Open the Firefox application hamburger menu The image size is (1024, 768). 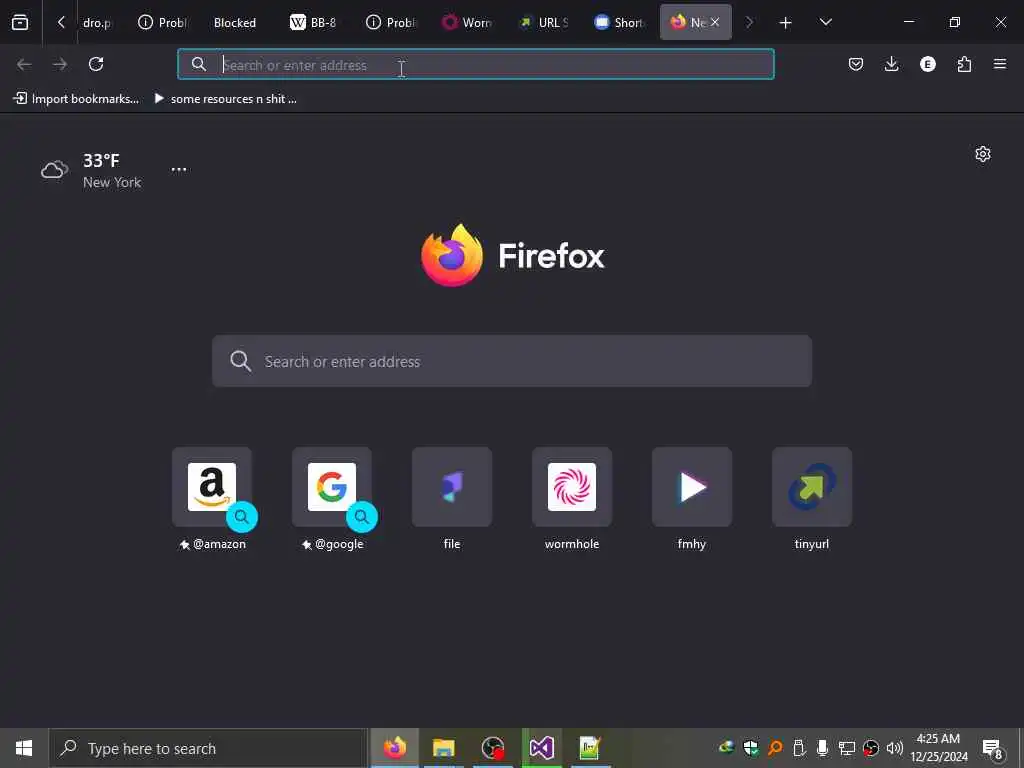coord(1000,64)
